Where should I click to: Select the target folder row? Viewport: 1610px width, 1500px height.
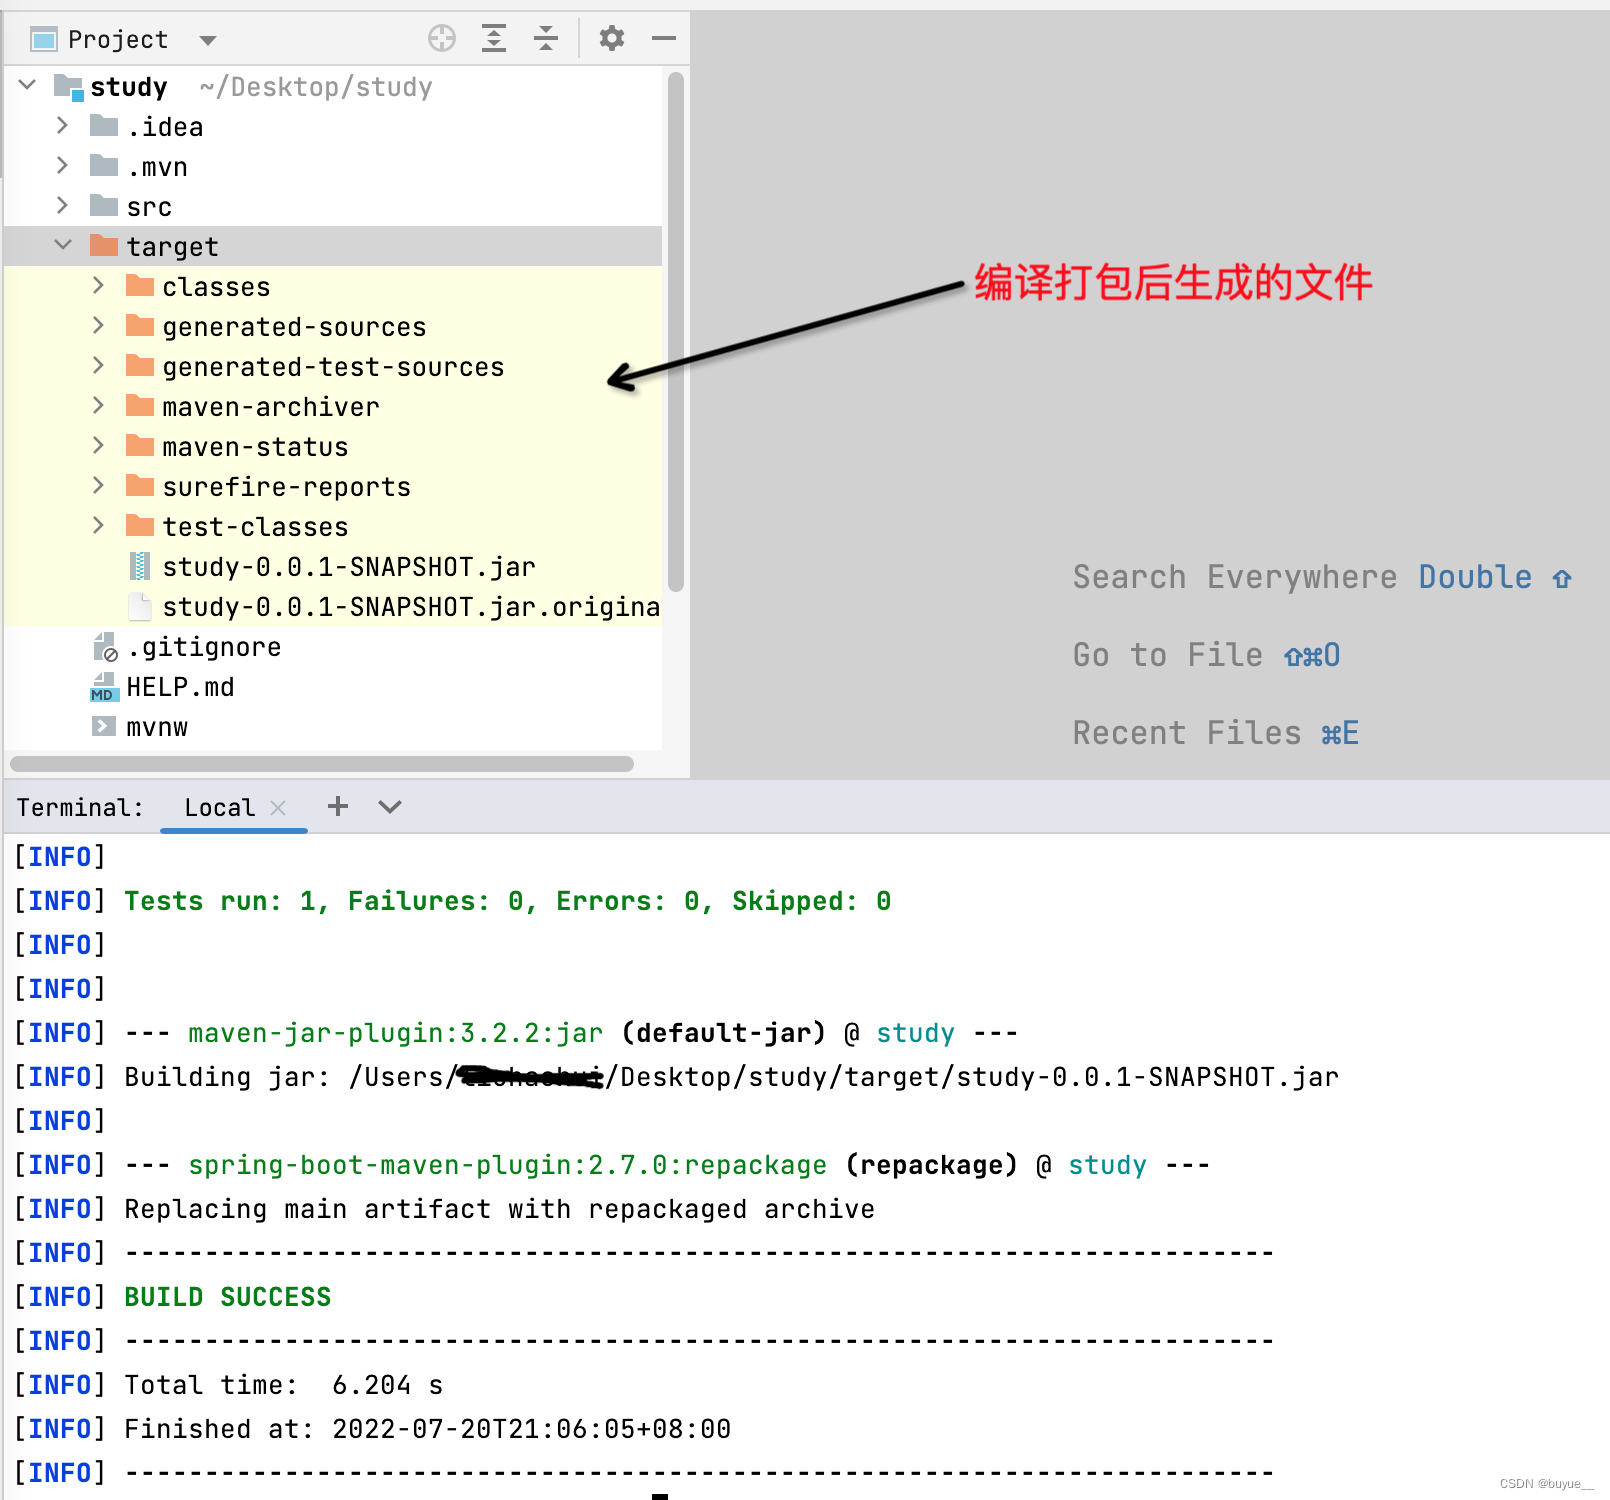(x=333, y=246)
